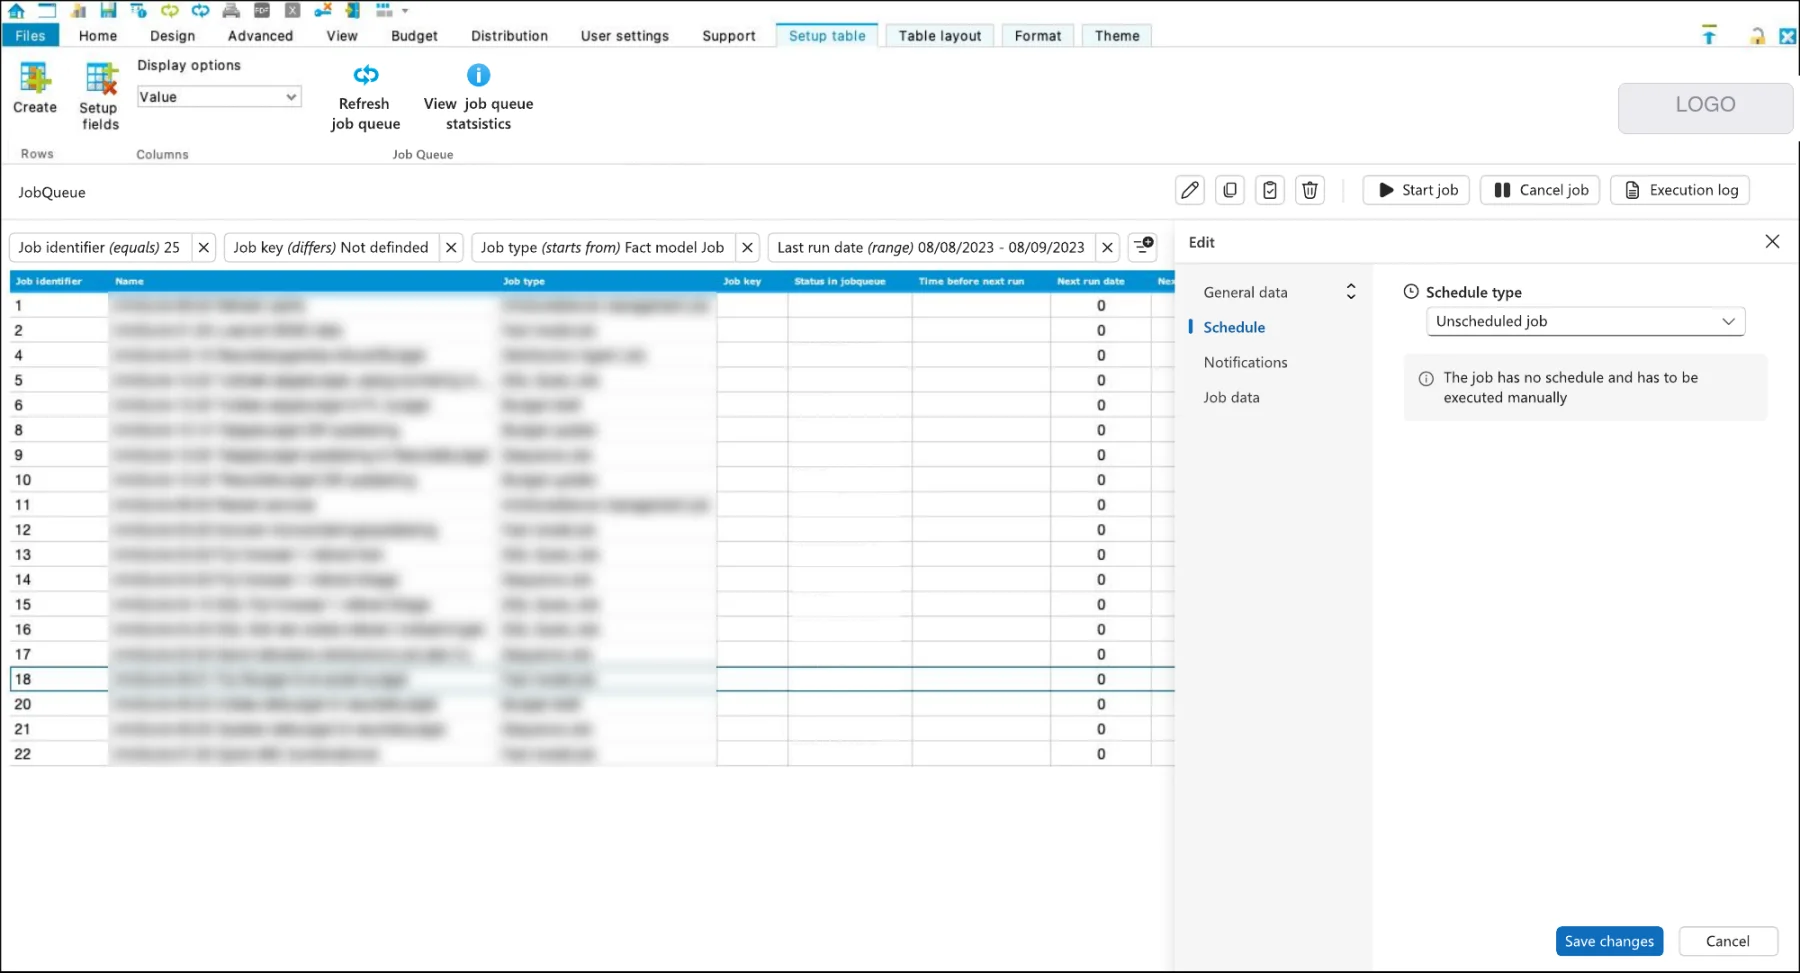1800x973 pixels.
Task: Open the Files menu tab
Action: [x=30, y=35]
